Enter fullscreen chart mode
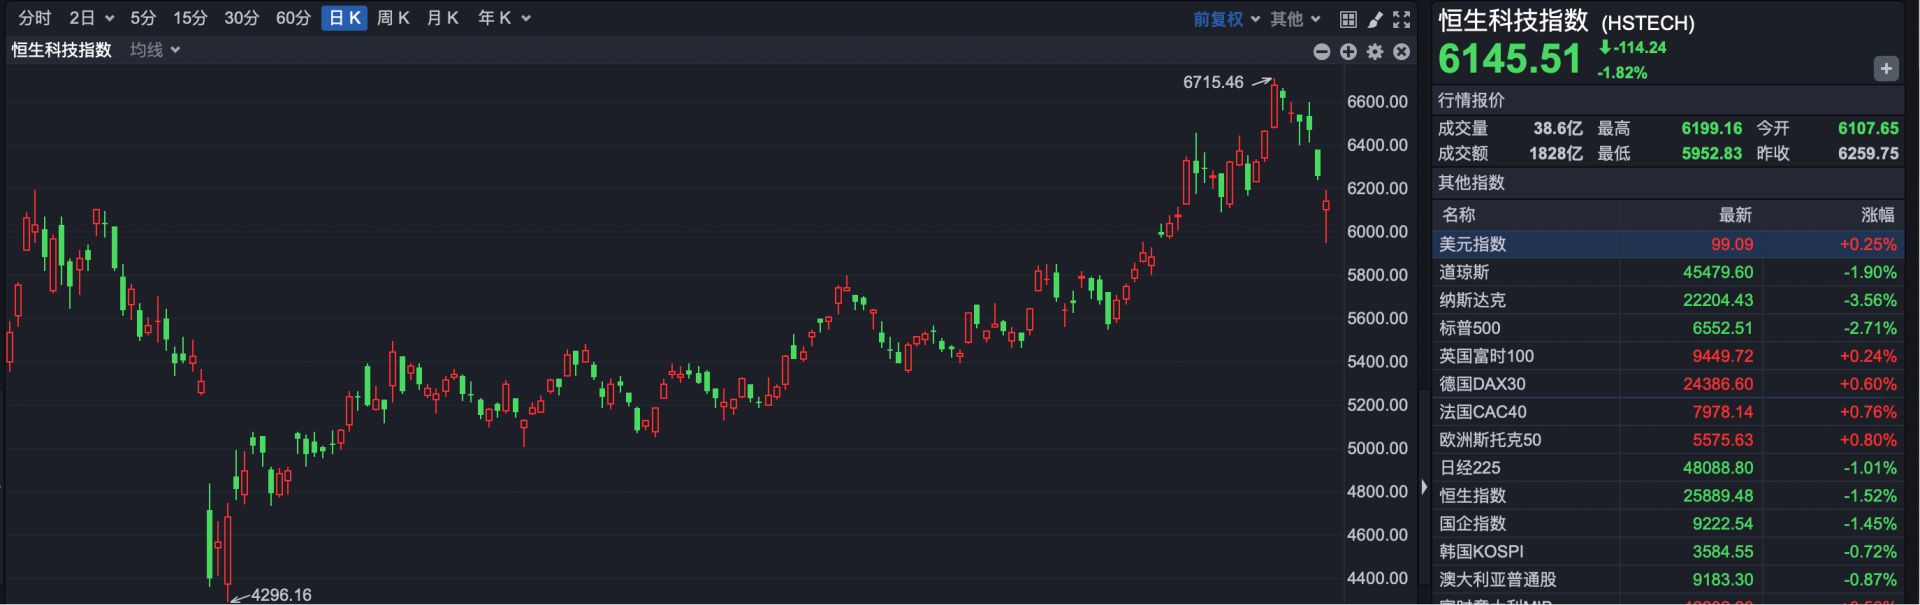Viewport: 1920px width, 605px height. (x=1402, y=19)
